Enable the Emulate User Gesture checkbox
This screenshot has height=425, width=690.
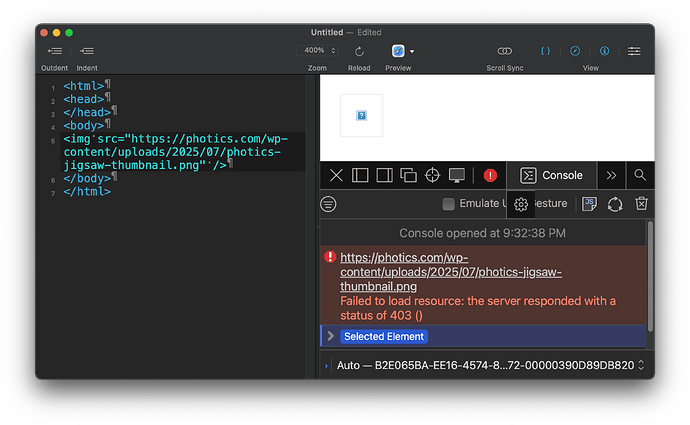coord(449,204)
